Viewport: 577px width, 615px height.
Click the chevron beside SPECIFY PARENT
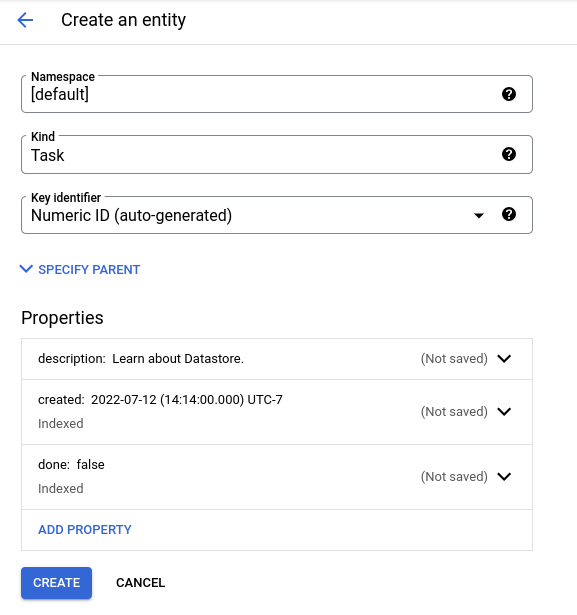[x=26, y=269]
